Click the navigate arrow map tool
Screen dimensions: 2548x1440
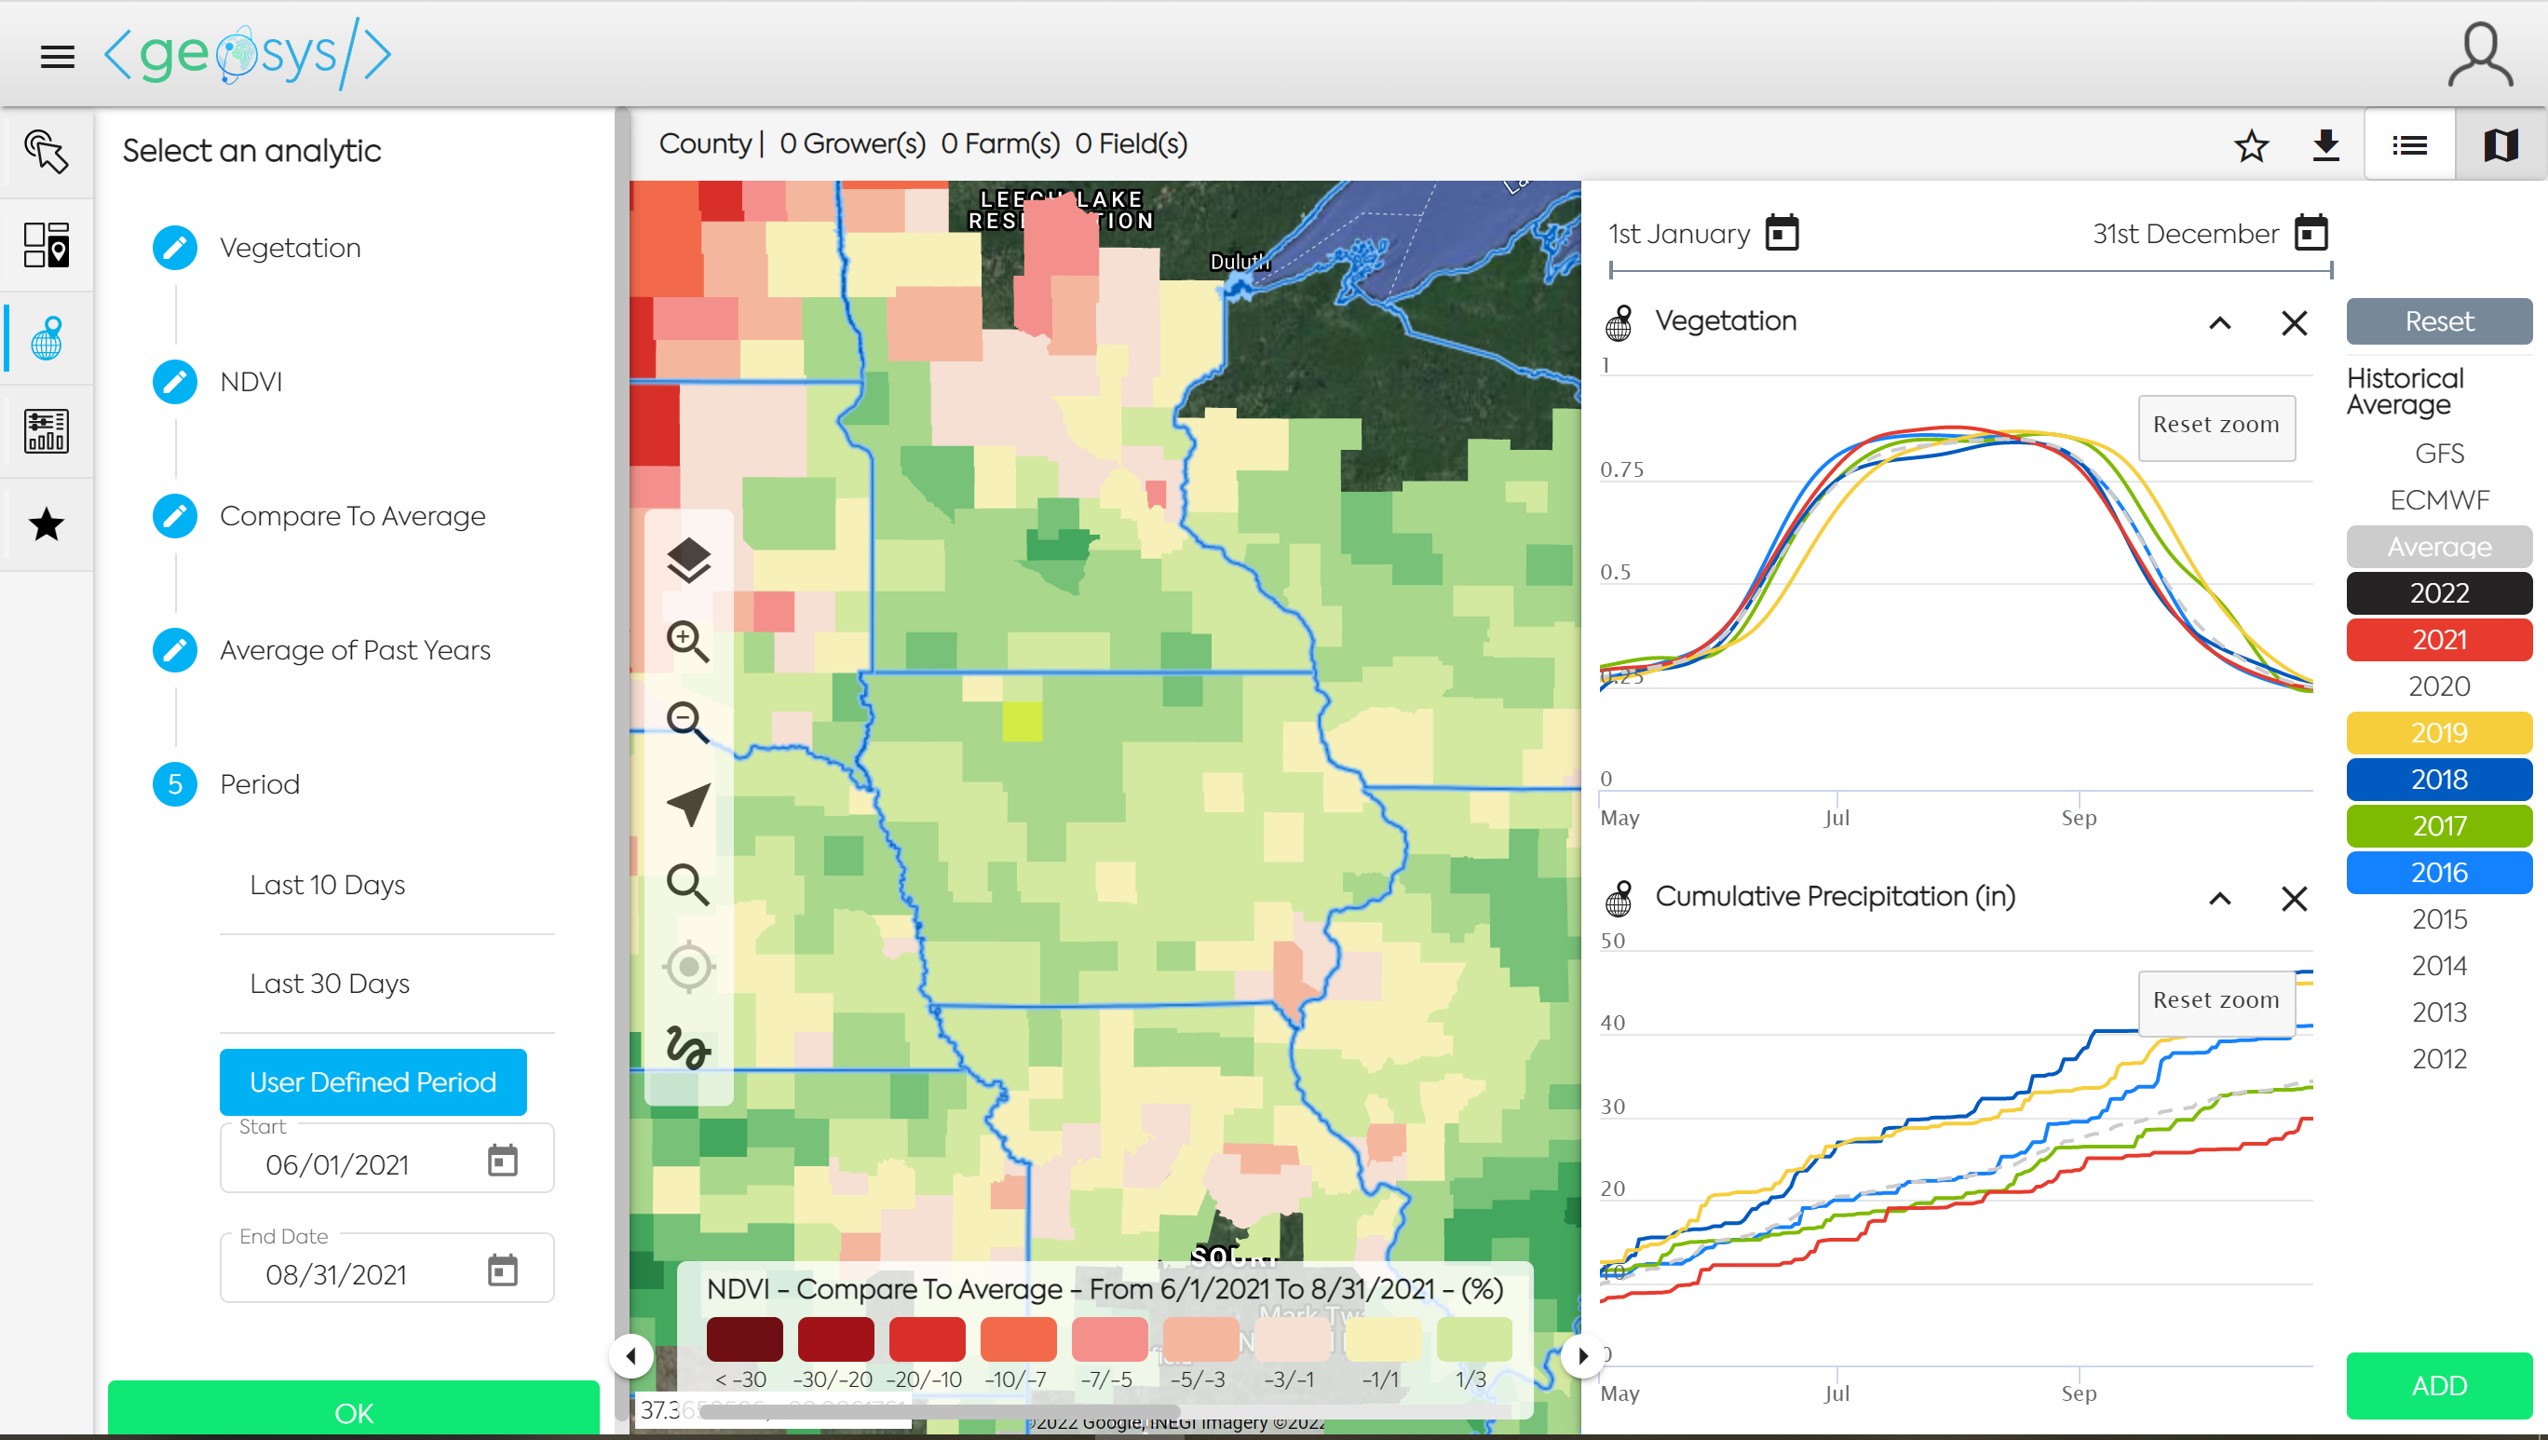(688, 804)
